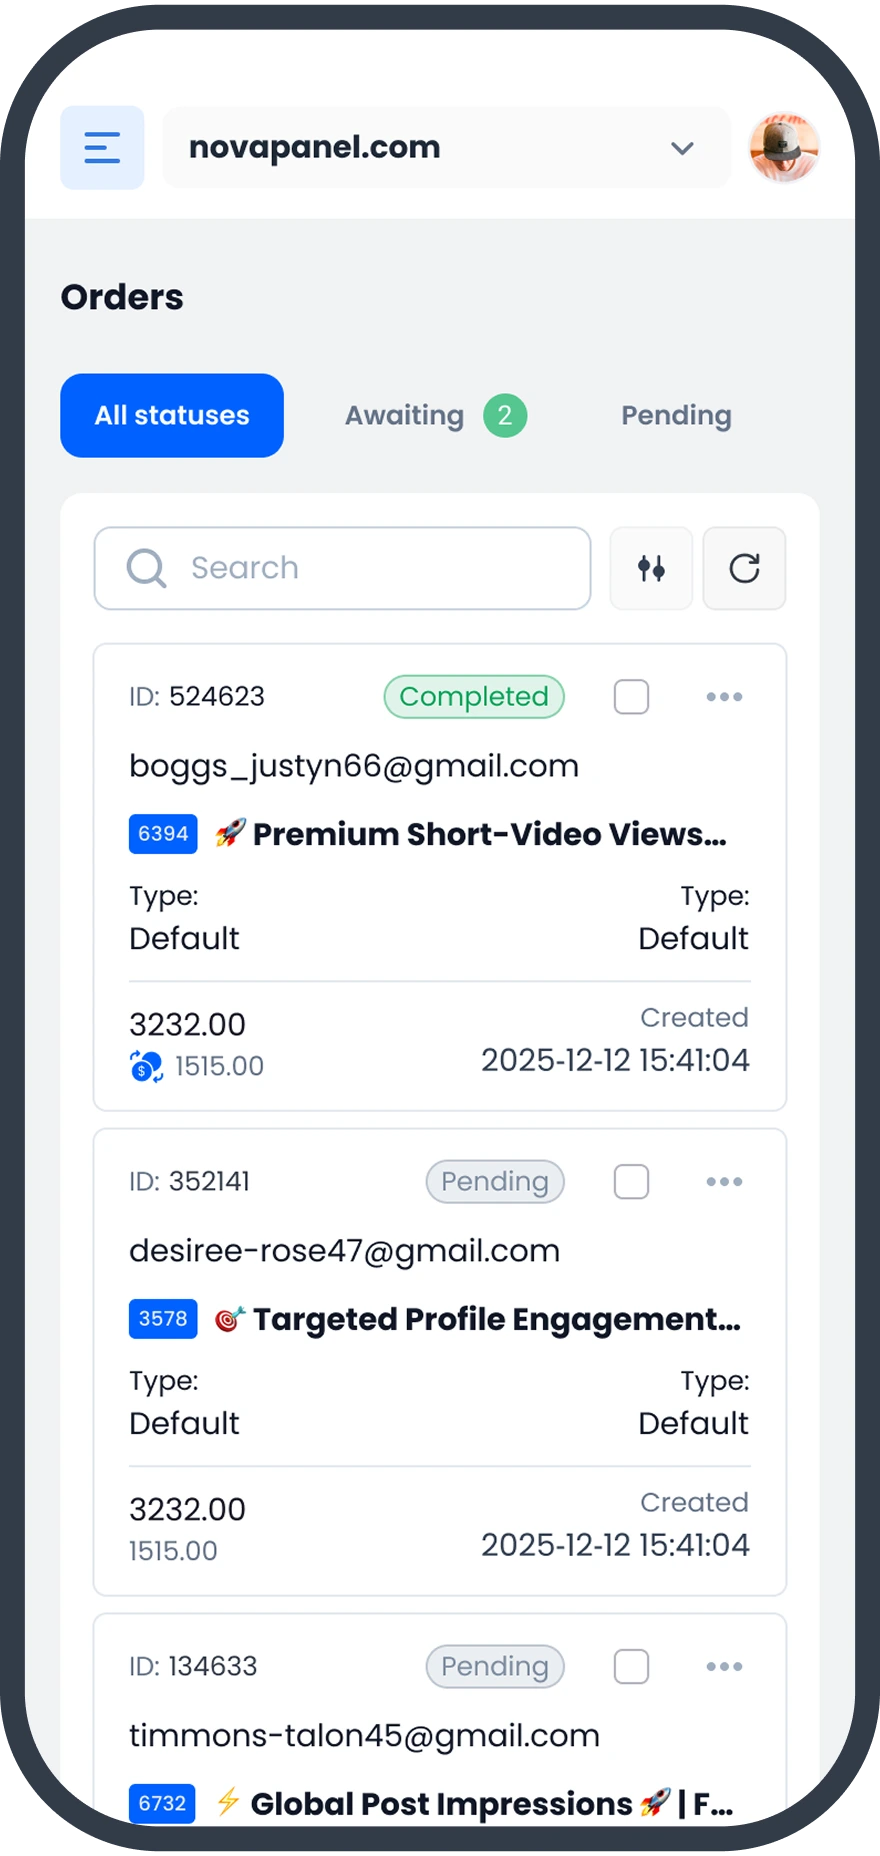The height and width of the screenshot is (1856, 880).
Task: Click value 1515.00 on order 352141
Action: pos(173,1551)
